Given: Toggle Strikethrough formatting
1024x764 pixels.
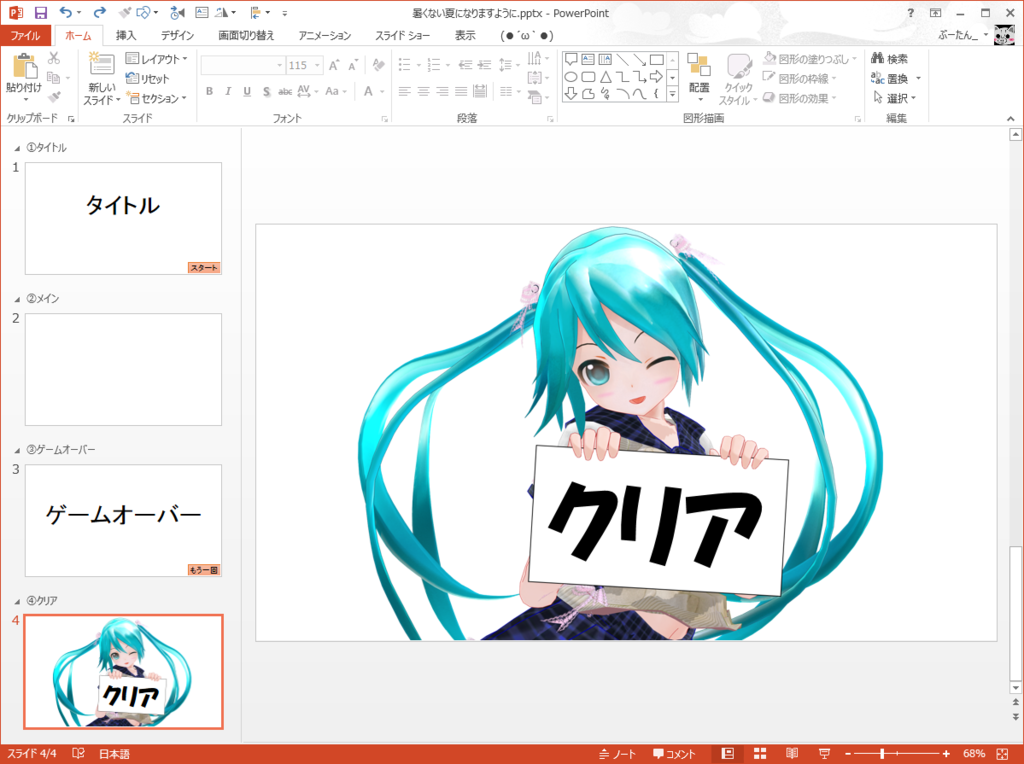Looking at the screenshot, I should 285,91.
